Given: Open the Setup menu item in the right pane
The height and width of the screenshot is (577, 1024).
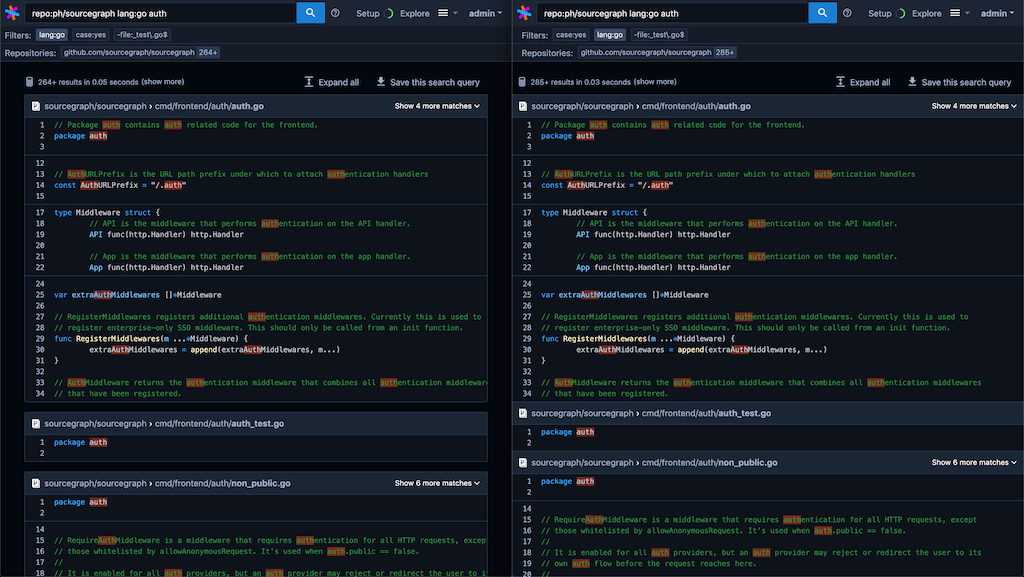Looking at the screenshot, I should [x=880, y=13].
